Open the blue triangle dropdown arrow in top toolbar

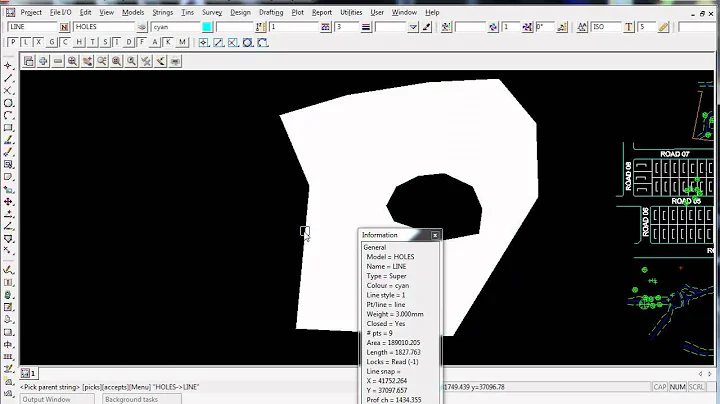413,27
